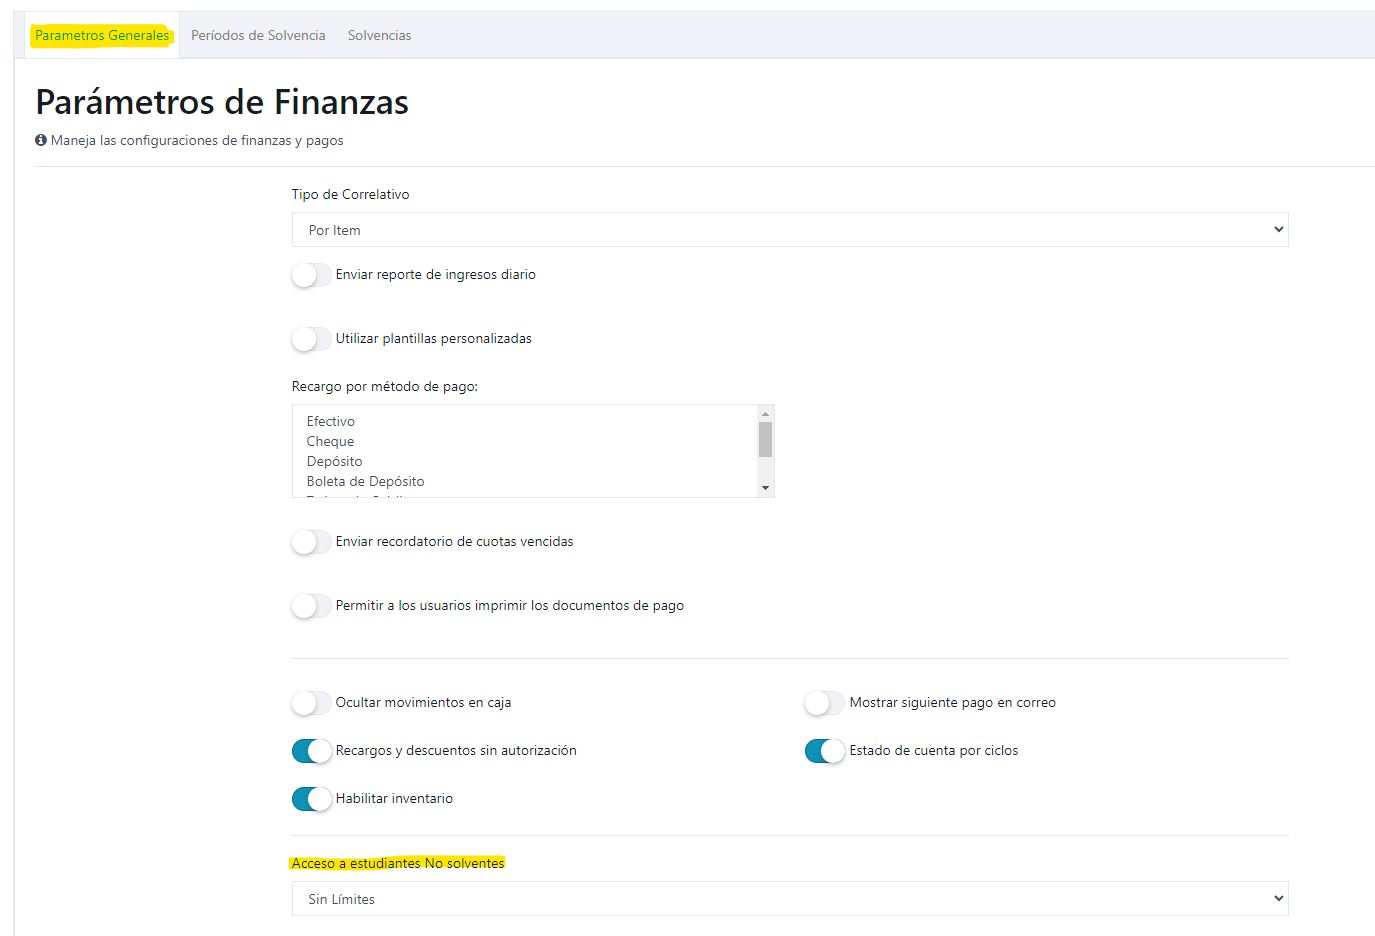Click the info icon beside Maneja las configuraciones
Viewport: 1375px width, 936px height.
pyautogui.click(x=41, y=140)
